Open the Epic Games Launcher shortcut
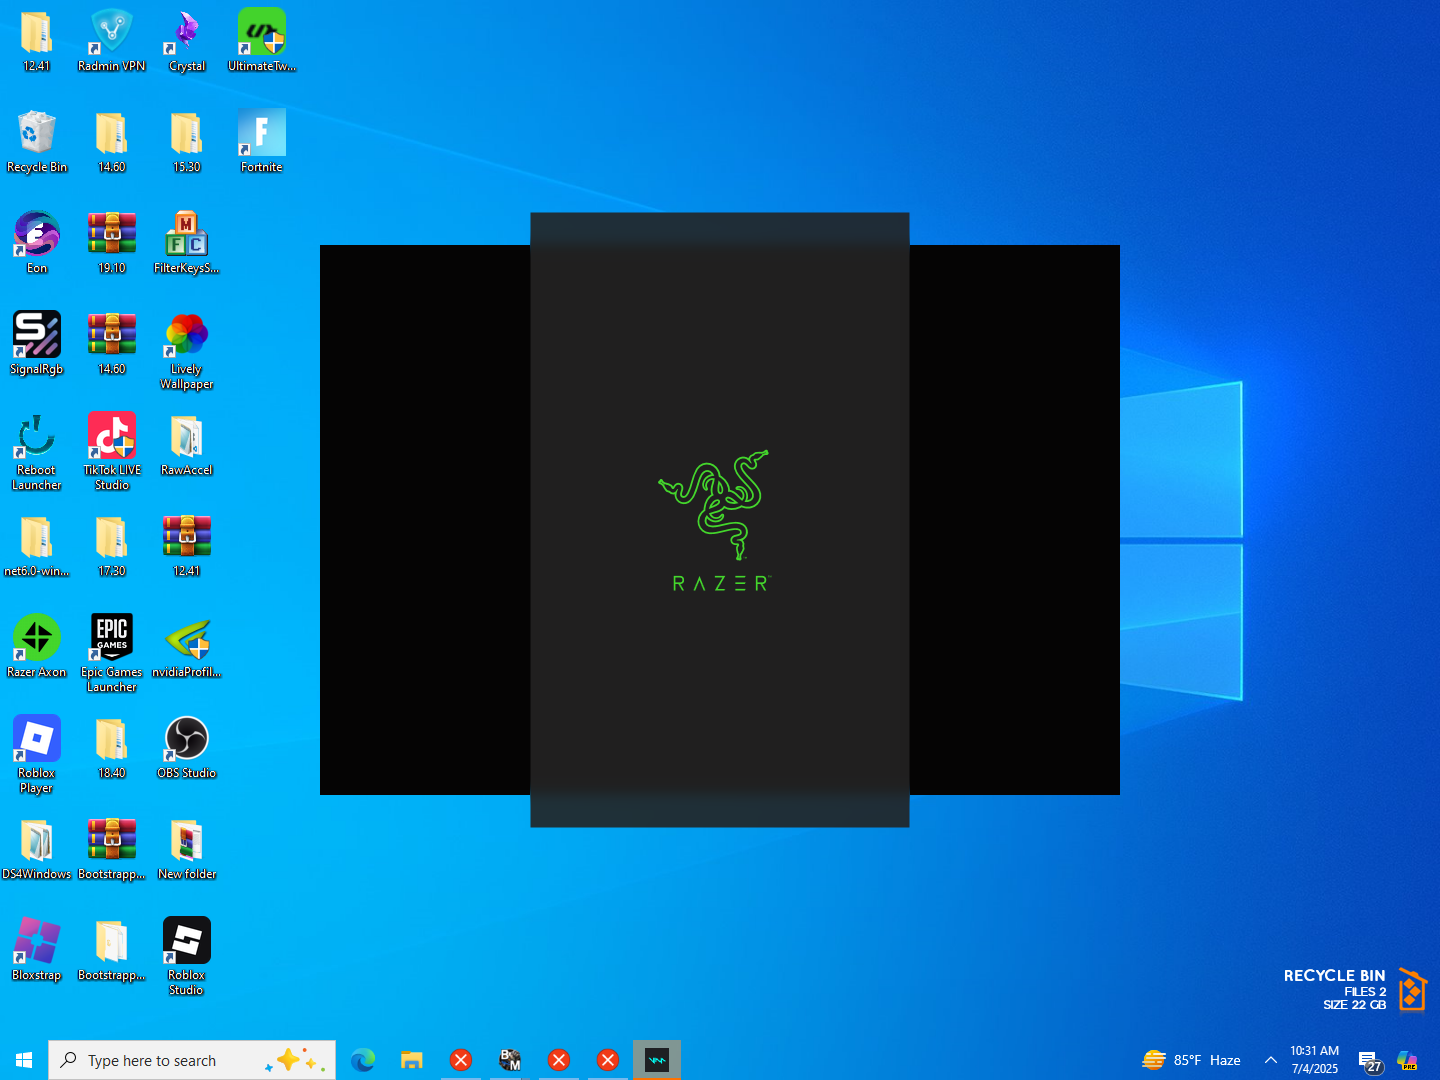Viewport: 1440px width, 1080px height. 112,654
